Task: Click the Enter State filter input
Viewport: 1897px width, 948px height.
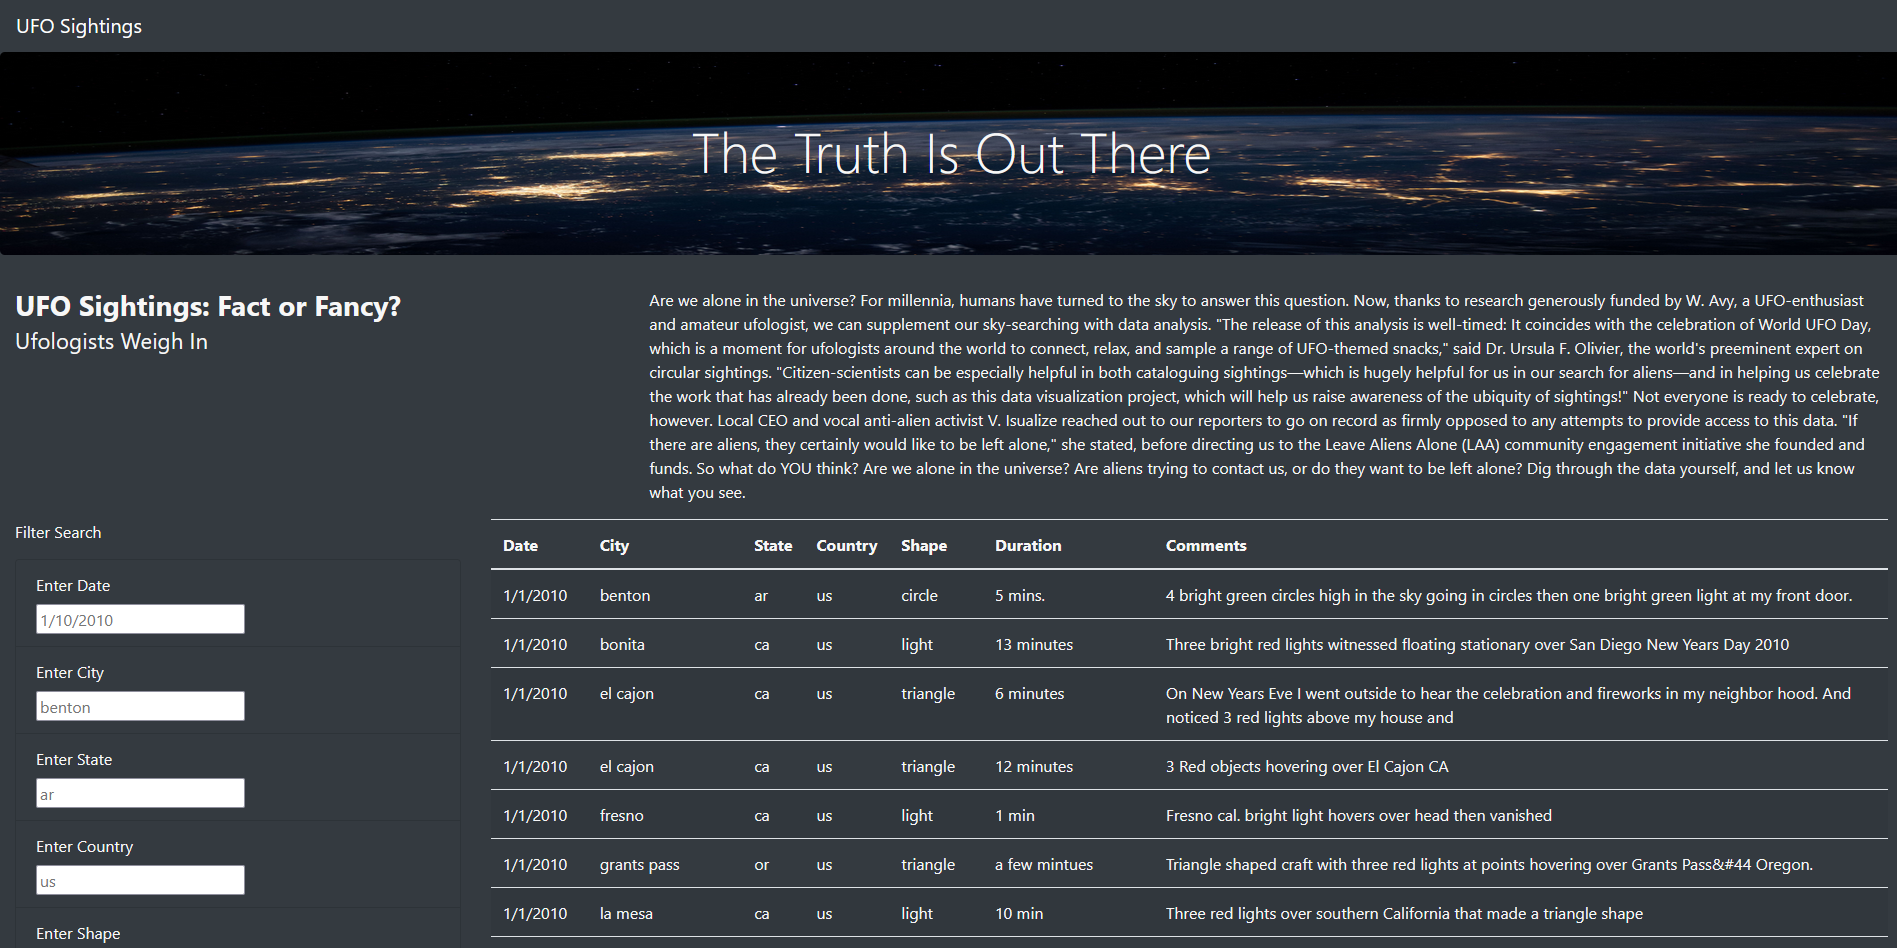Action: point(139,793)
